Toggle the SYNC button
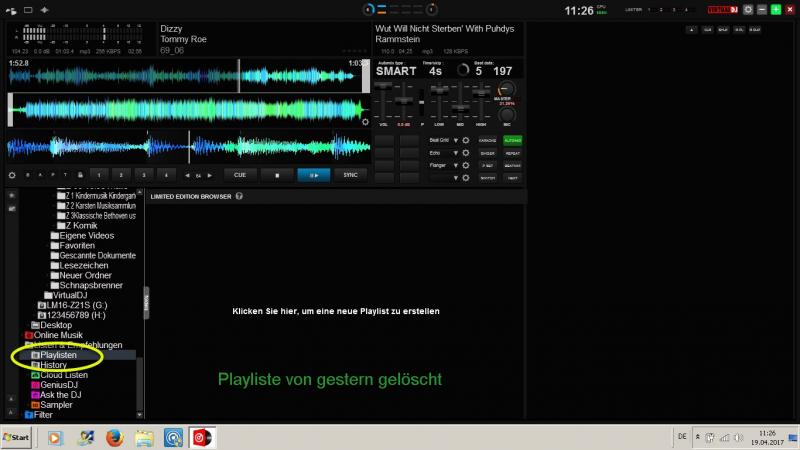Screen dimensions: 800x450 click(351, 175)
